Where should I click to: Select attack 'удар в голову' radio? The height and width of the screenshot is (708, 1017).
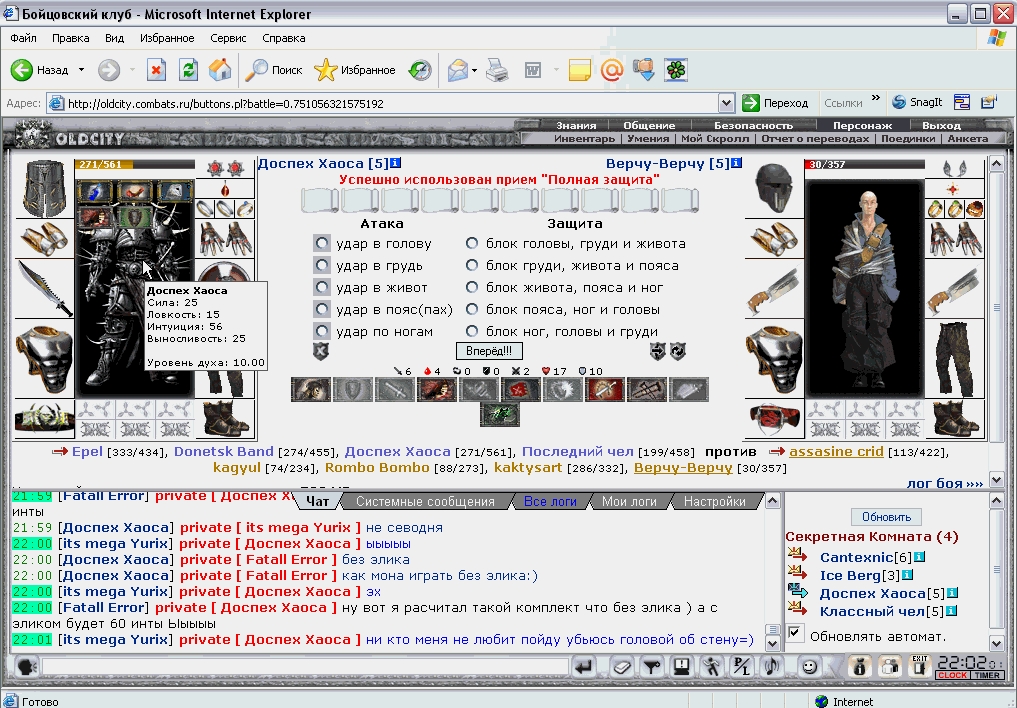(x=322, y=243)
